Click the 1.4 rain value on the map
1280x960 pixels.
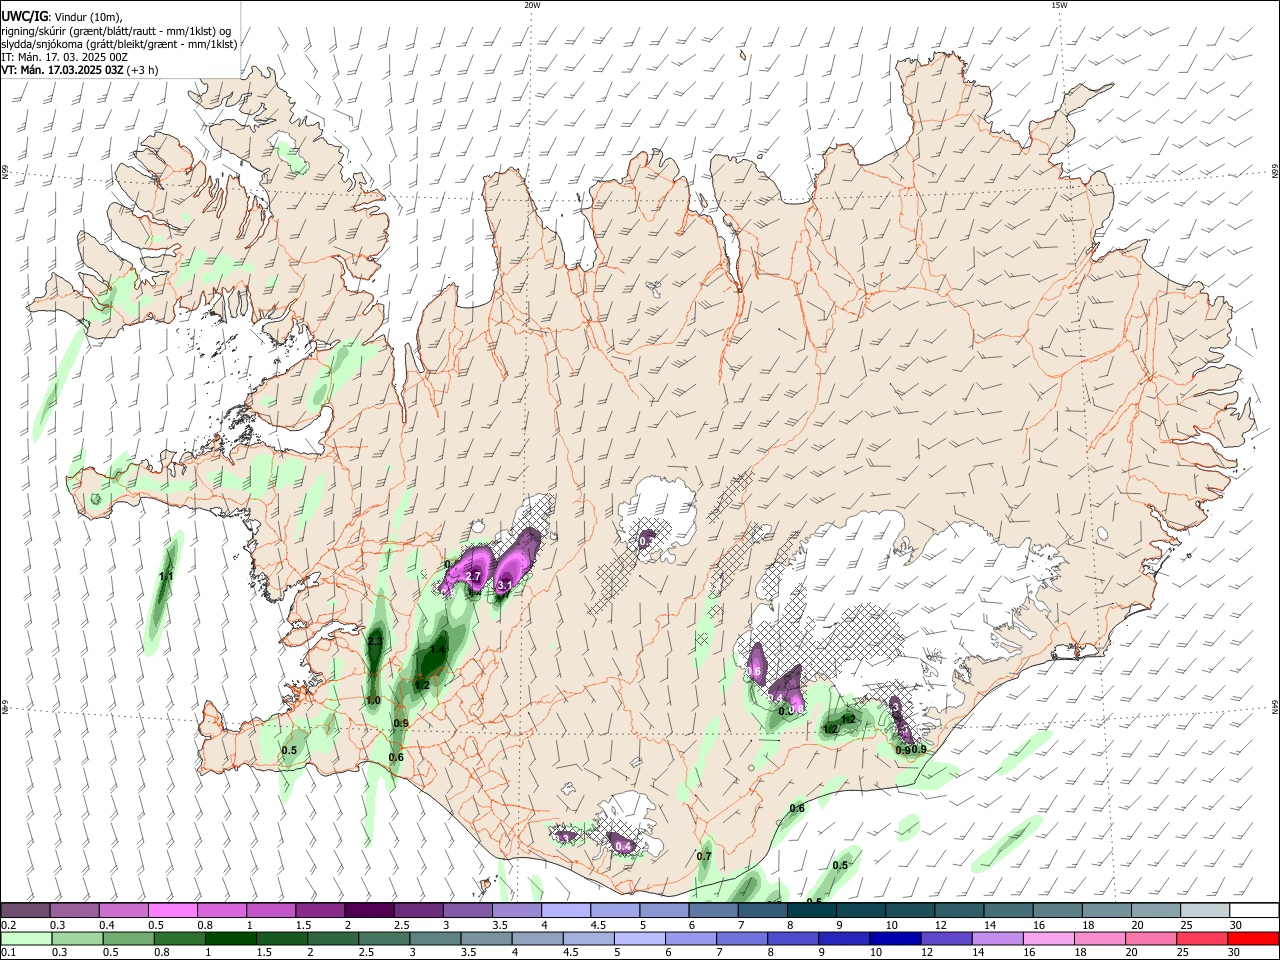click(437, 650)
